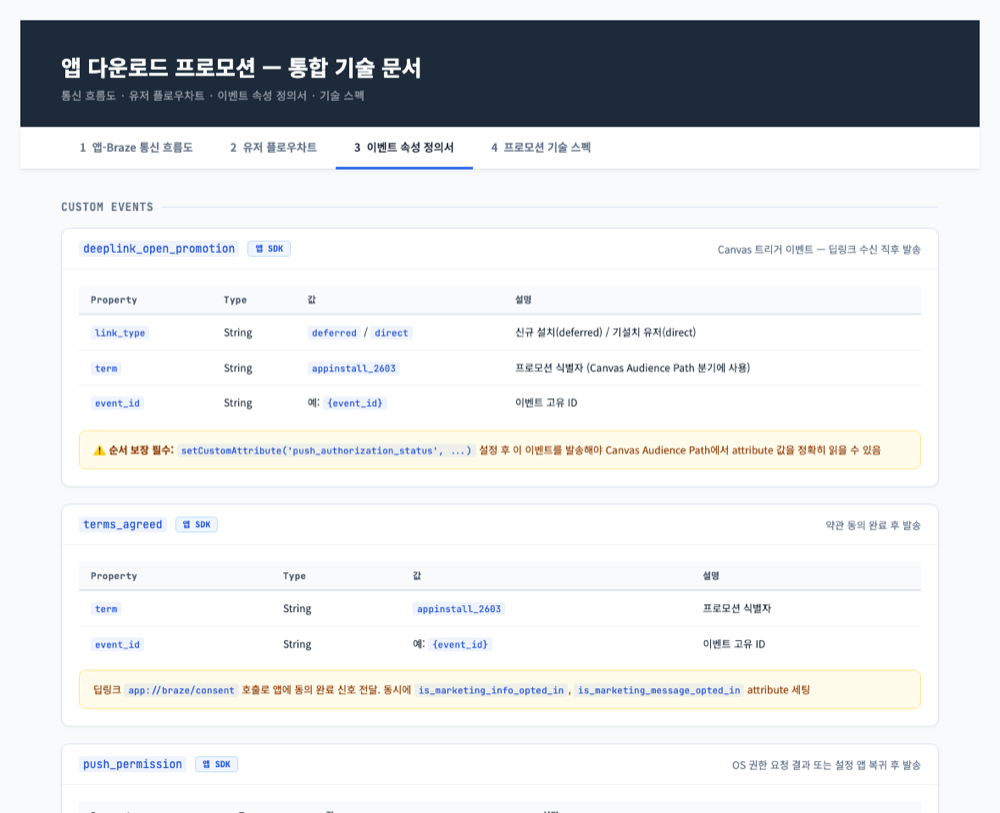Viewport: 1000px width, 813px height.
Task: Click appinstall_2603 in terms_agreed table
Action: (x=459, y=609)
